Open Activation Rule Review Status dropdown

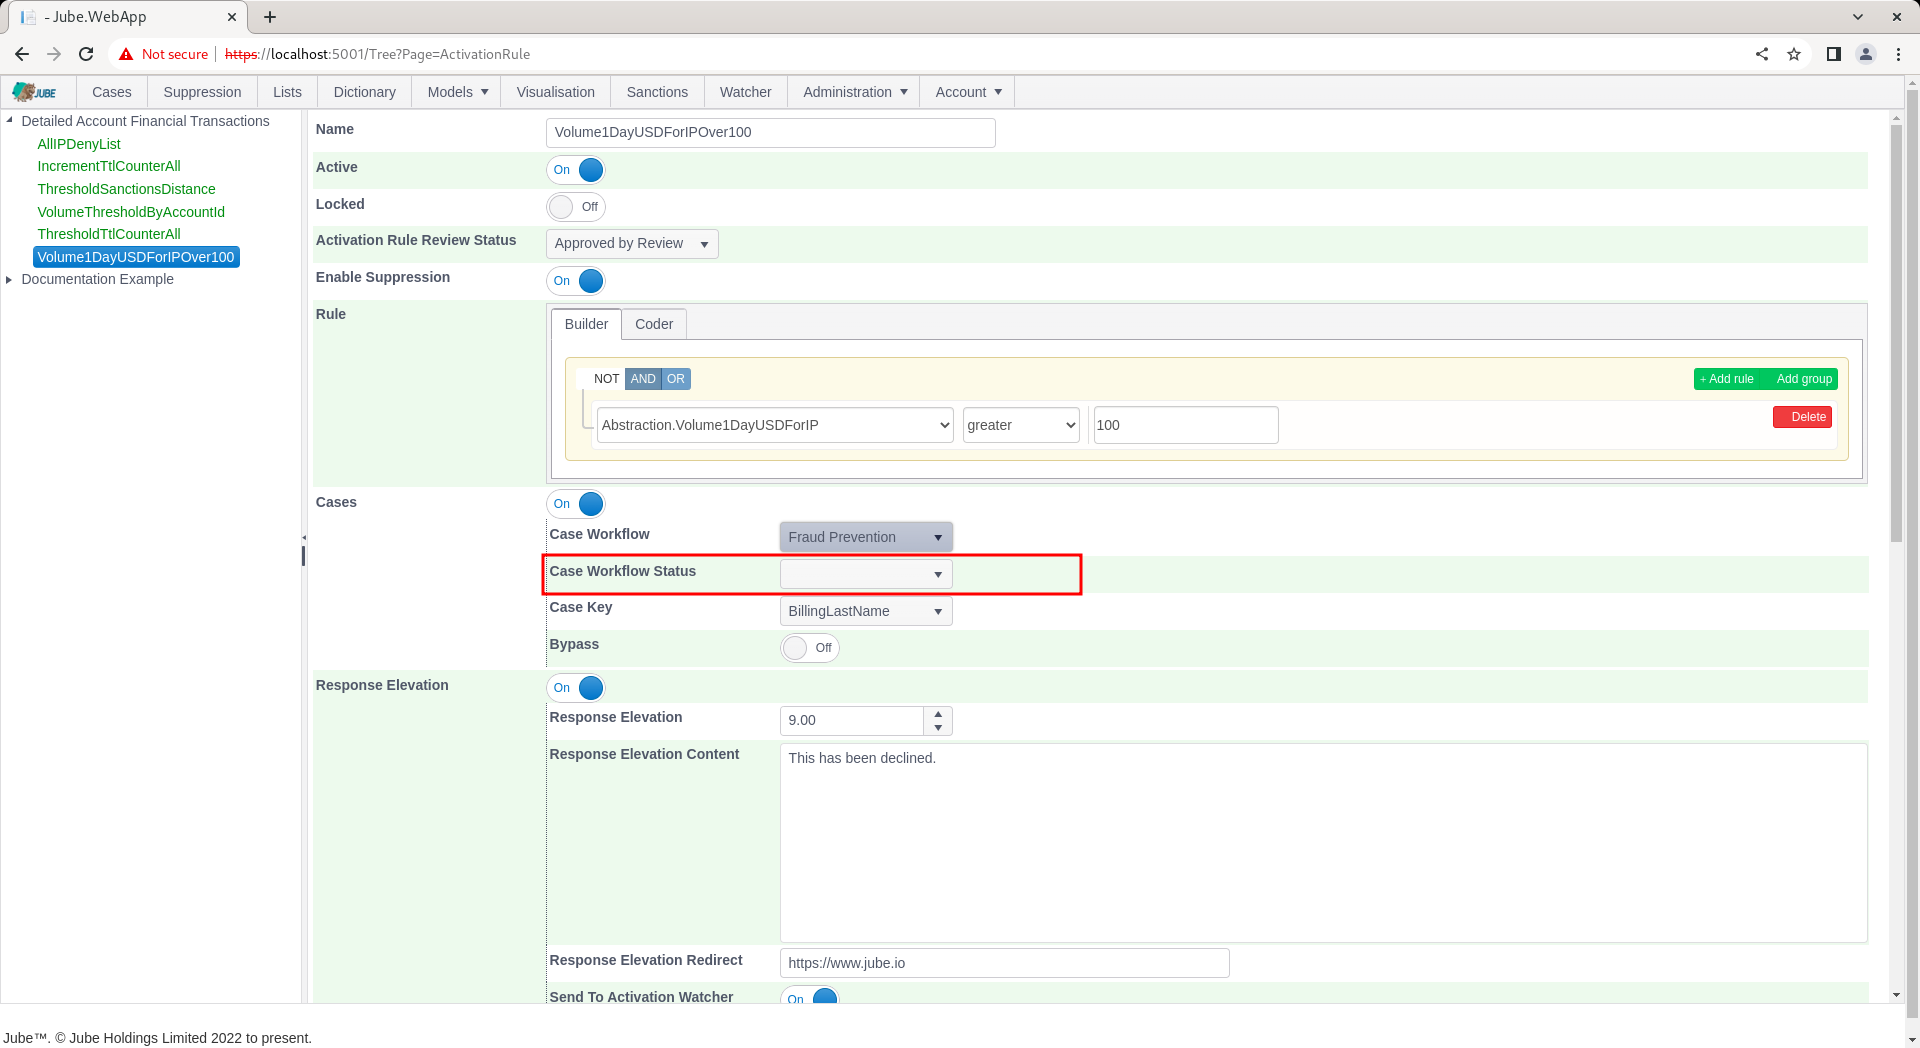632,244
